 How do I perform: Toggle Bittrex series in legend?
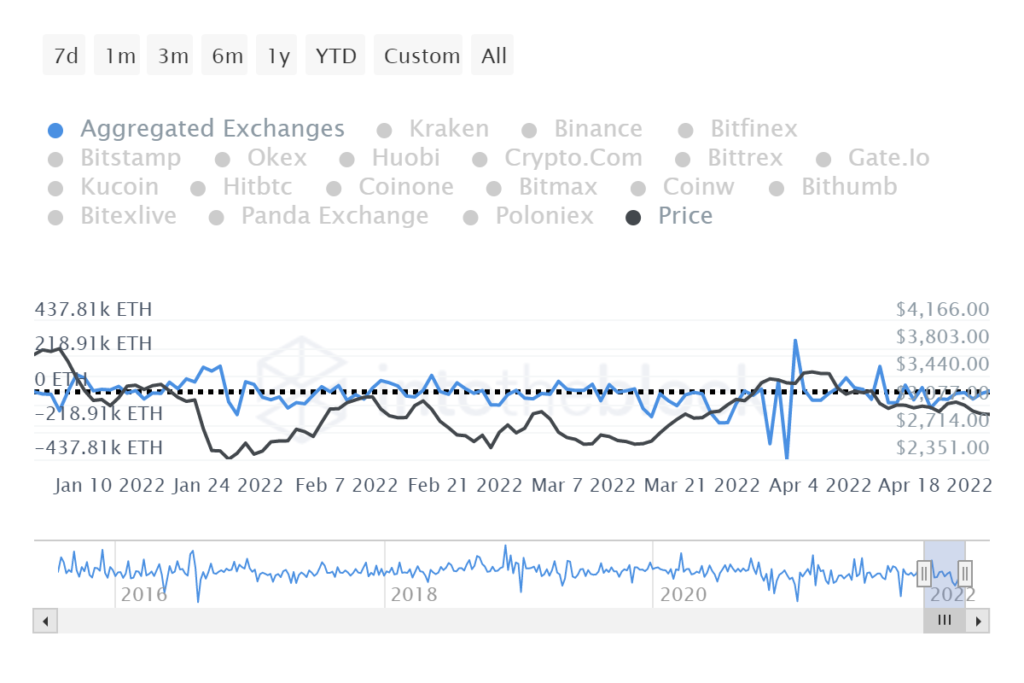729,157
